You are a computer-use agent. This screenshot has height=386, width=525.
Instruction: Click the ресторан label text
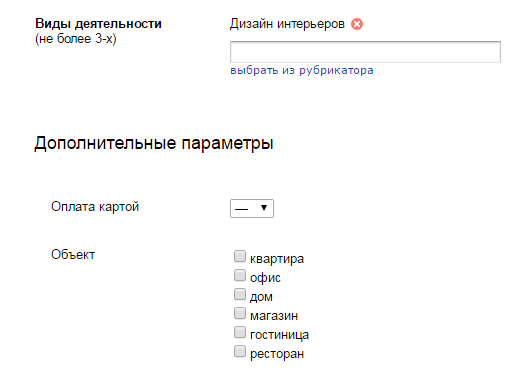277,354
